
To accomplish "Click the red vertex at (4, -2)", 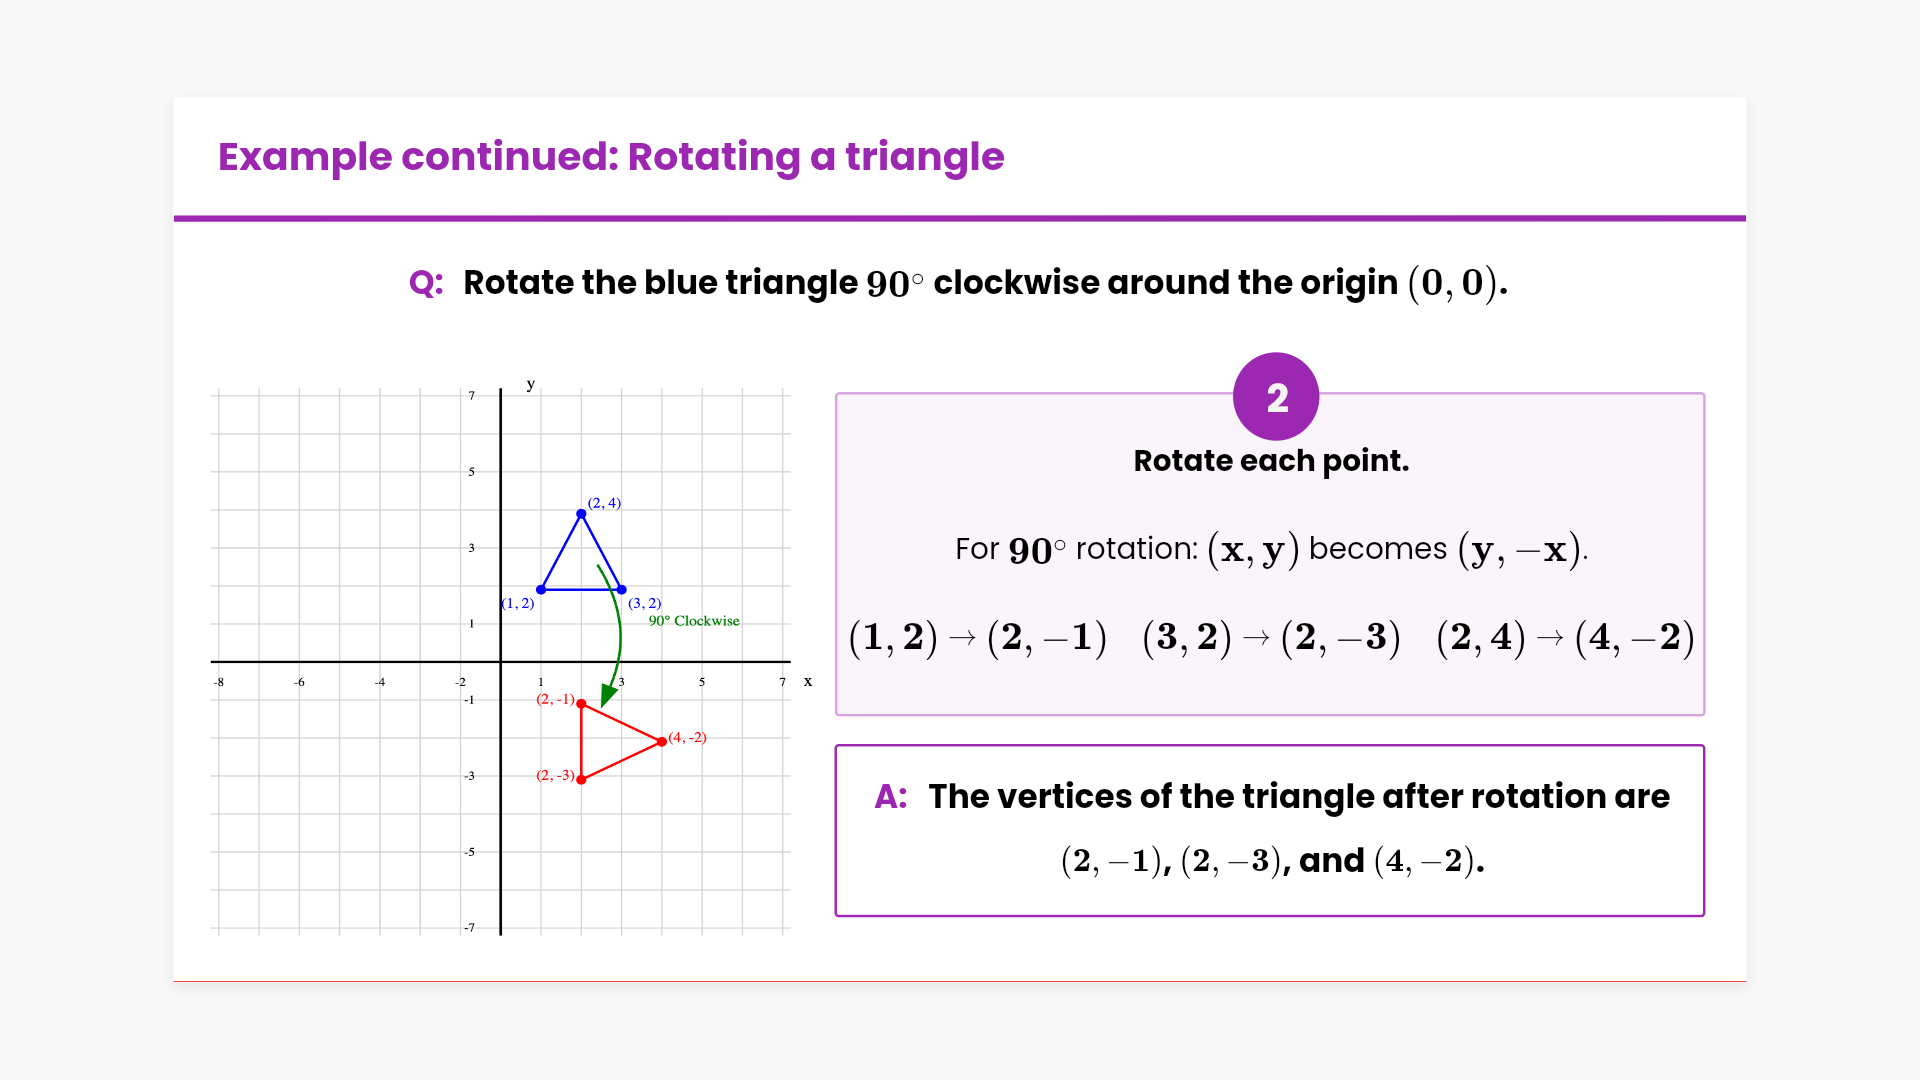I will click(x=662, y=741).
